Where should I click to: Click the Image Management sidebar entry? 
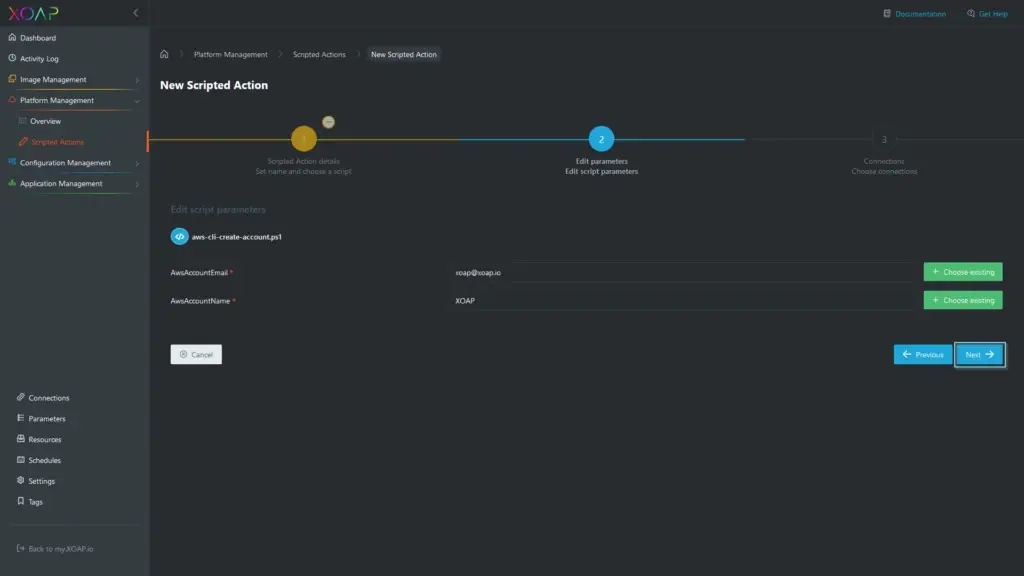(x=53, y=80)
